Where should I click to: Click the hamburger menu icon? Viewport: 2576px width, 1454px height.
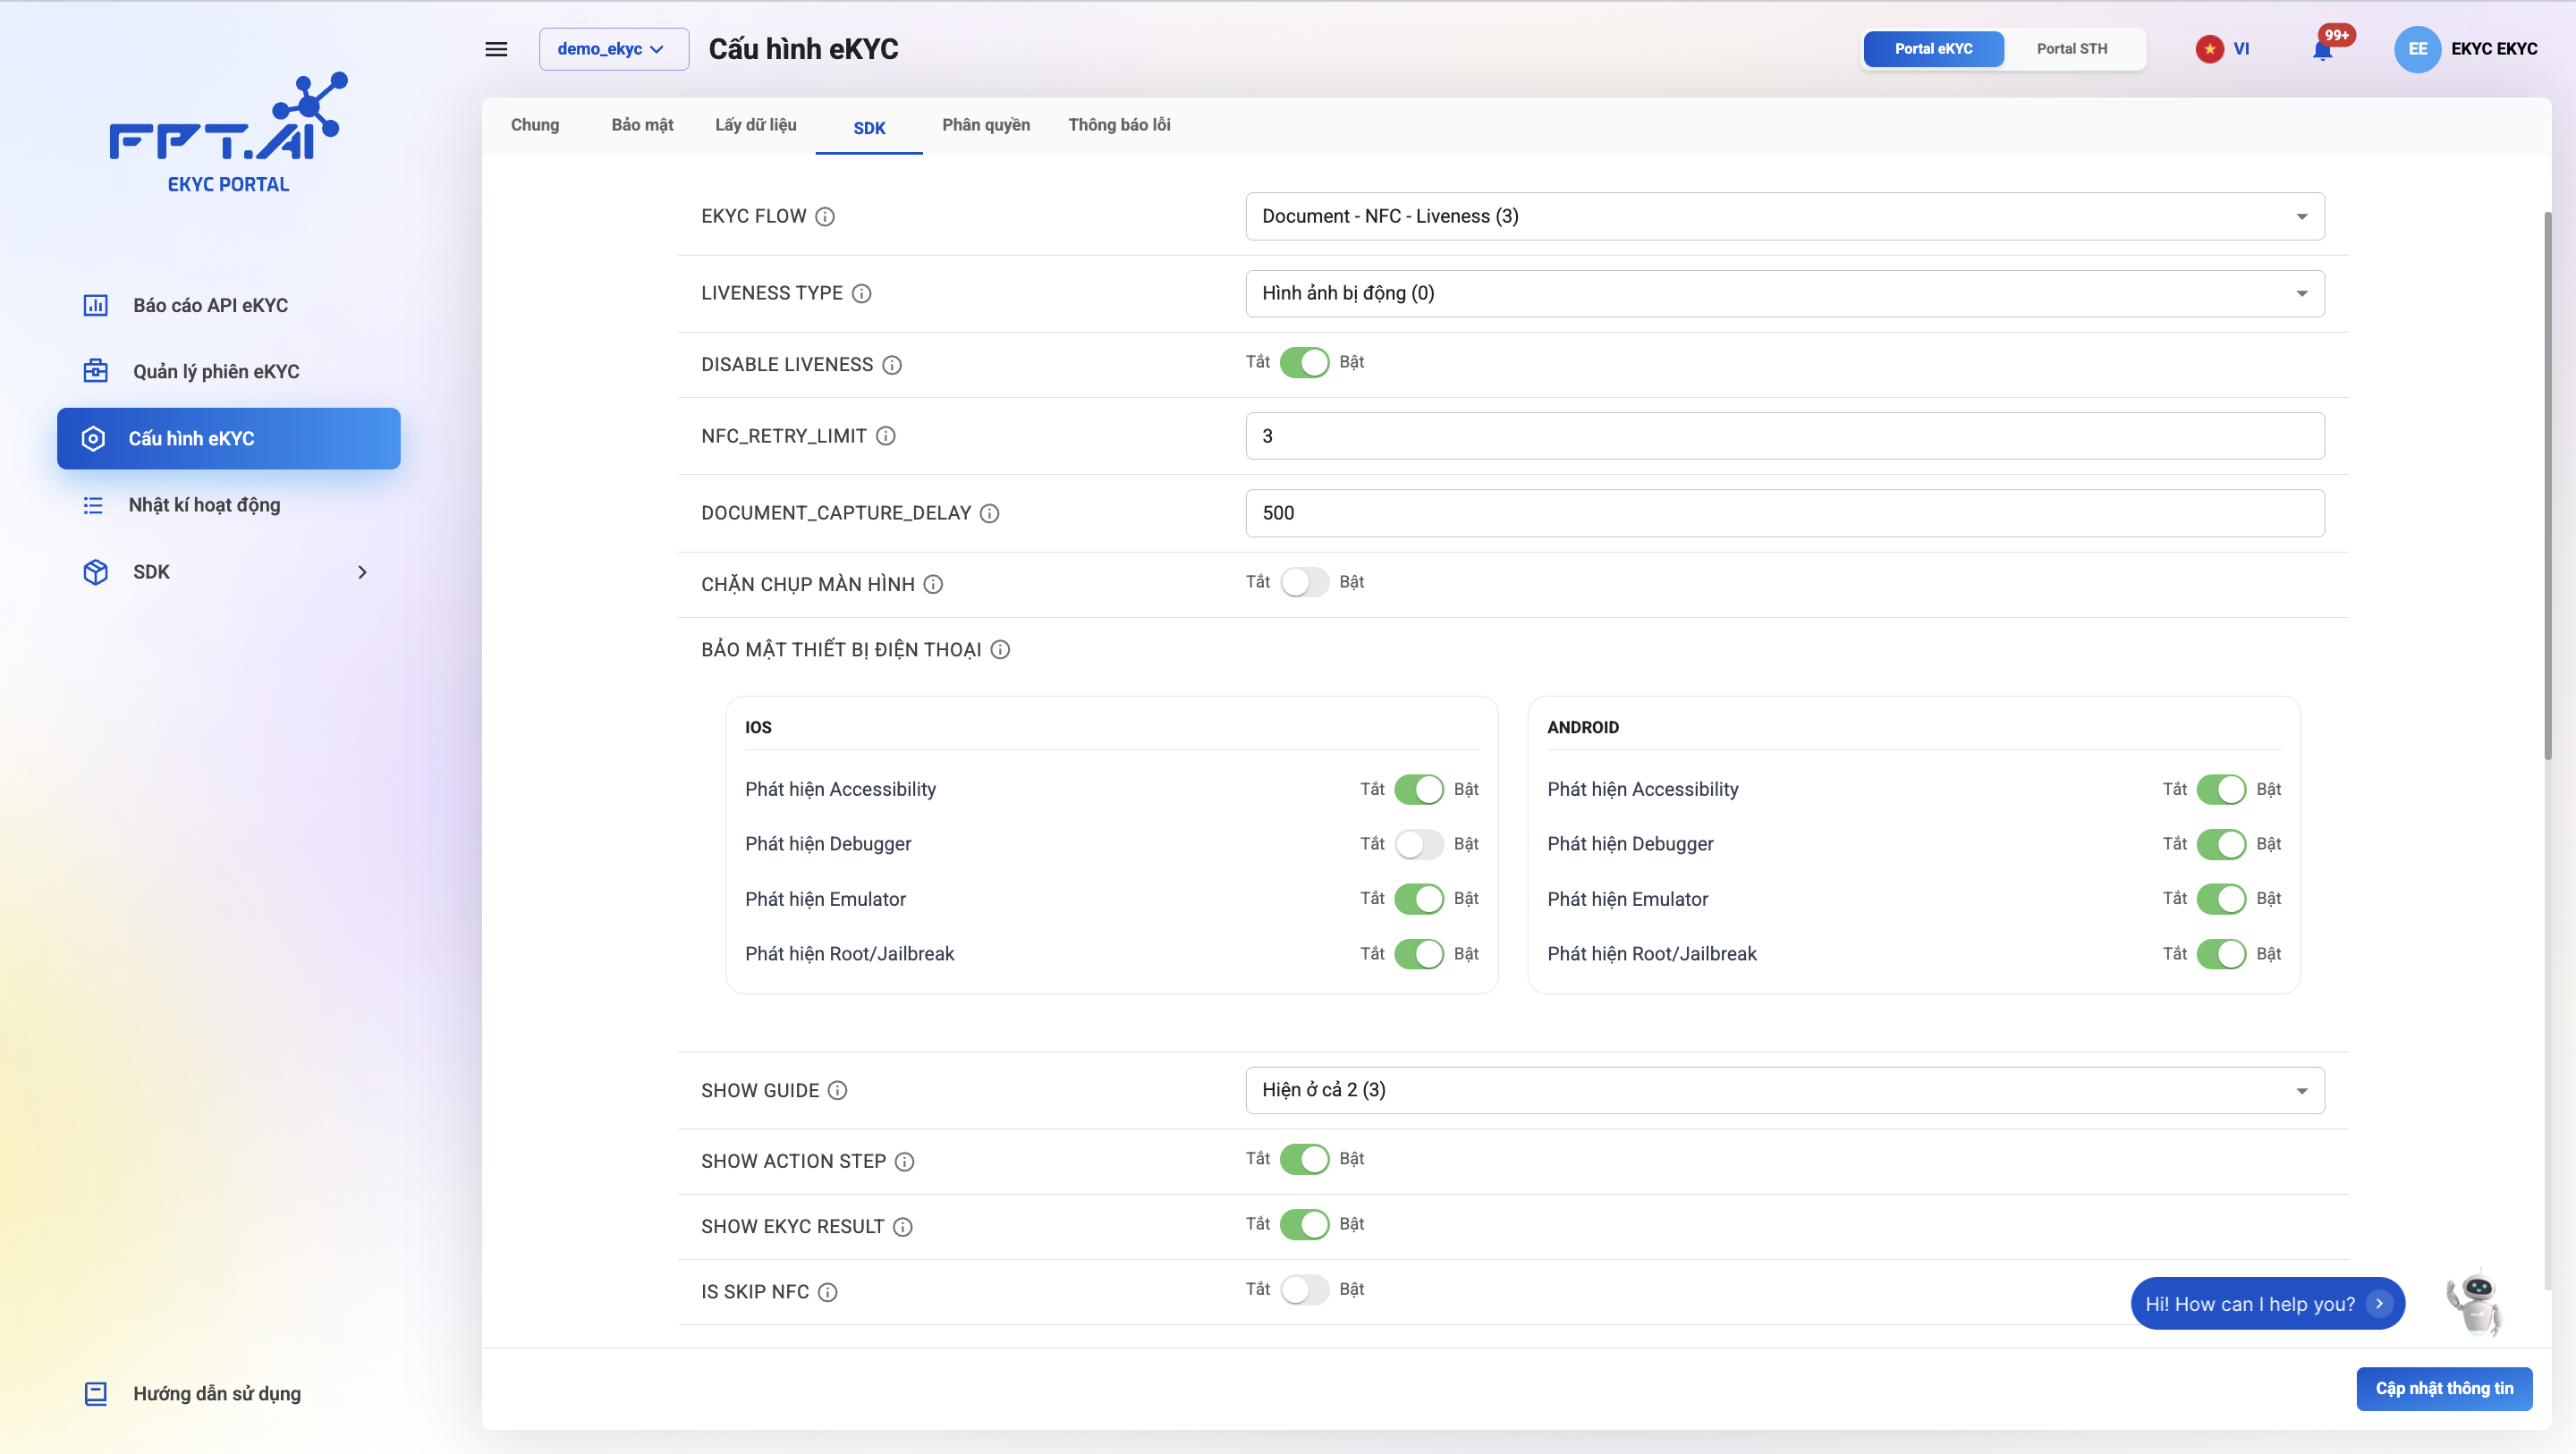tap(496, 49)
